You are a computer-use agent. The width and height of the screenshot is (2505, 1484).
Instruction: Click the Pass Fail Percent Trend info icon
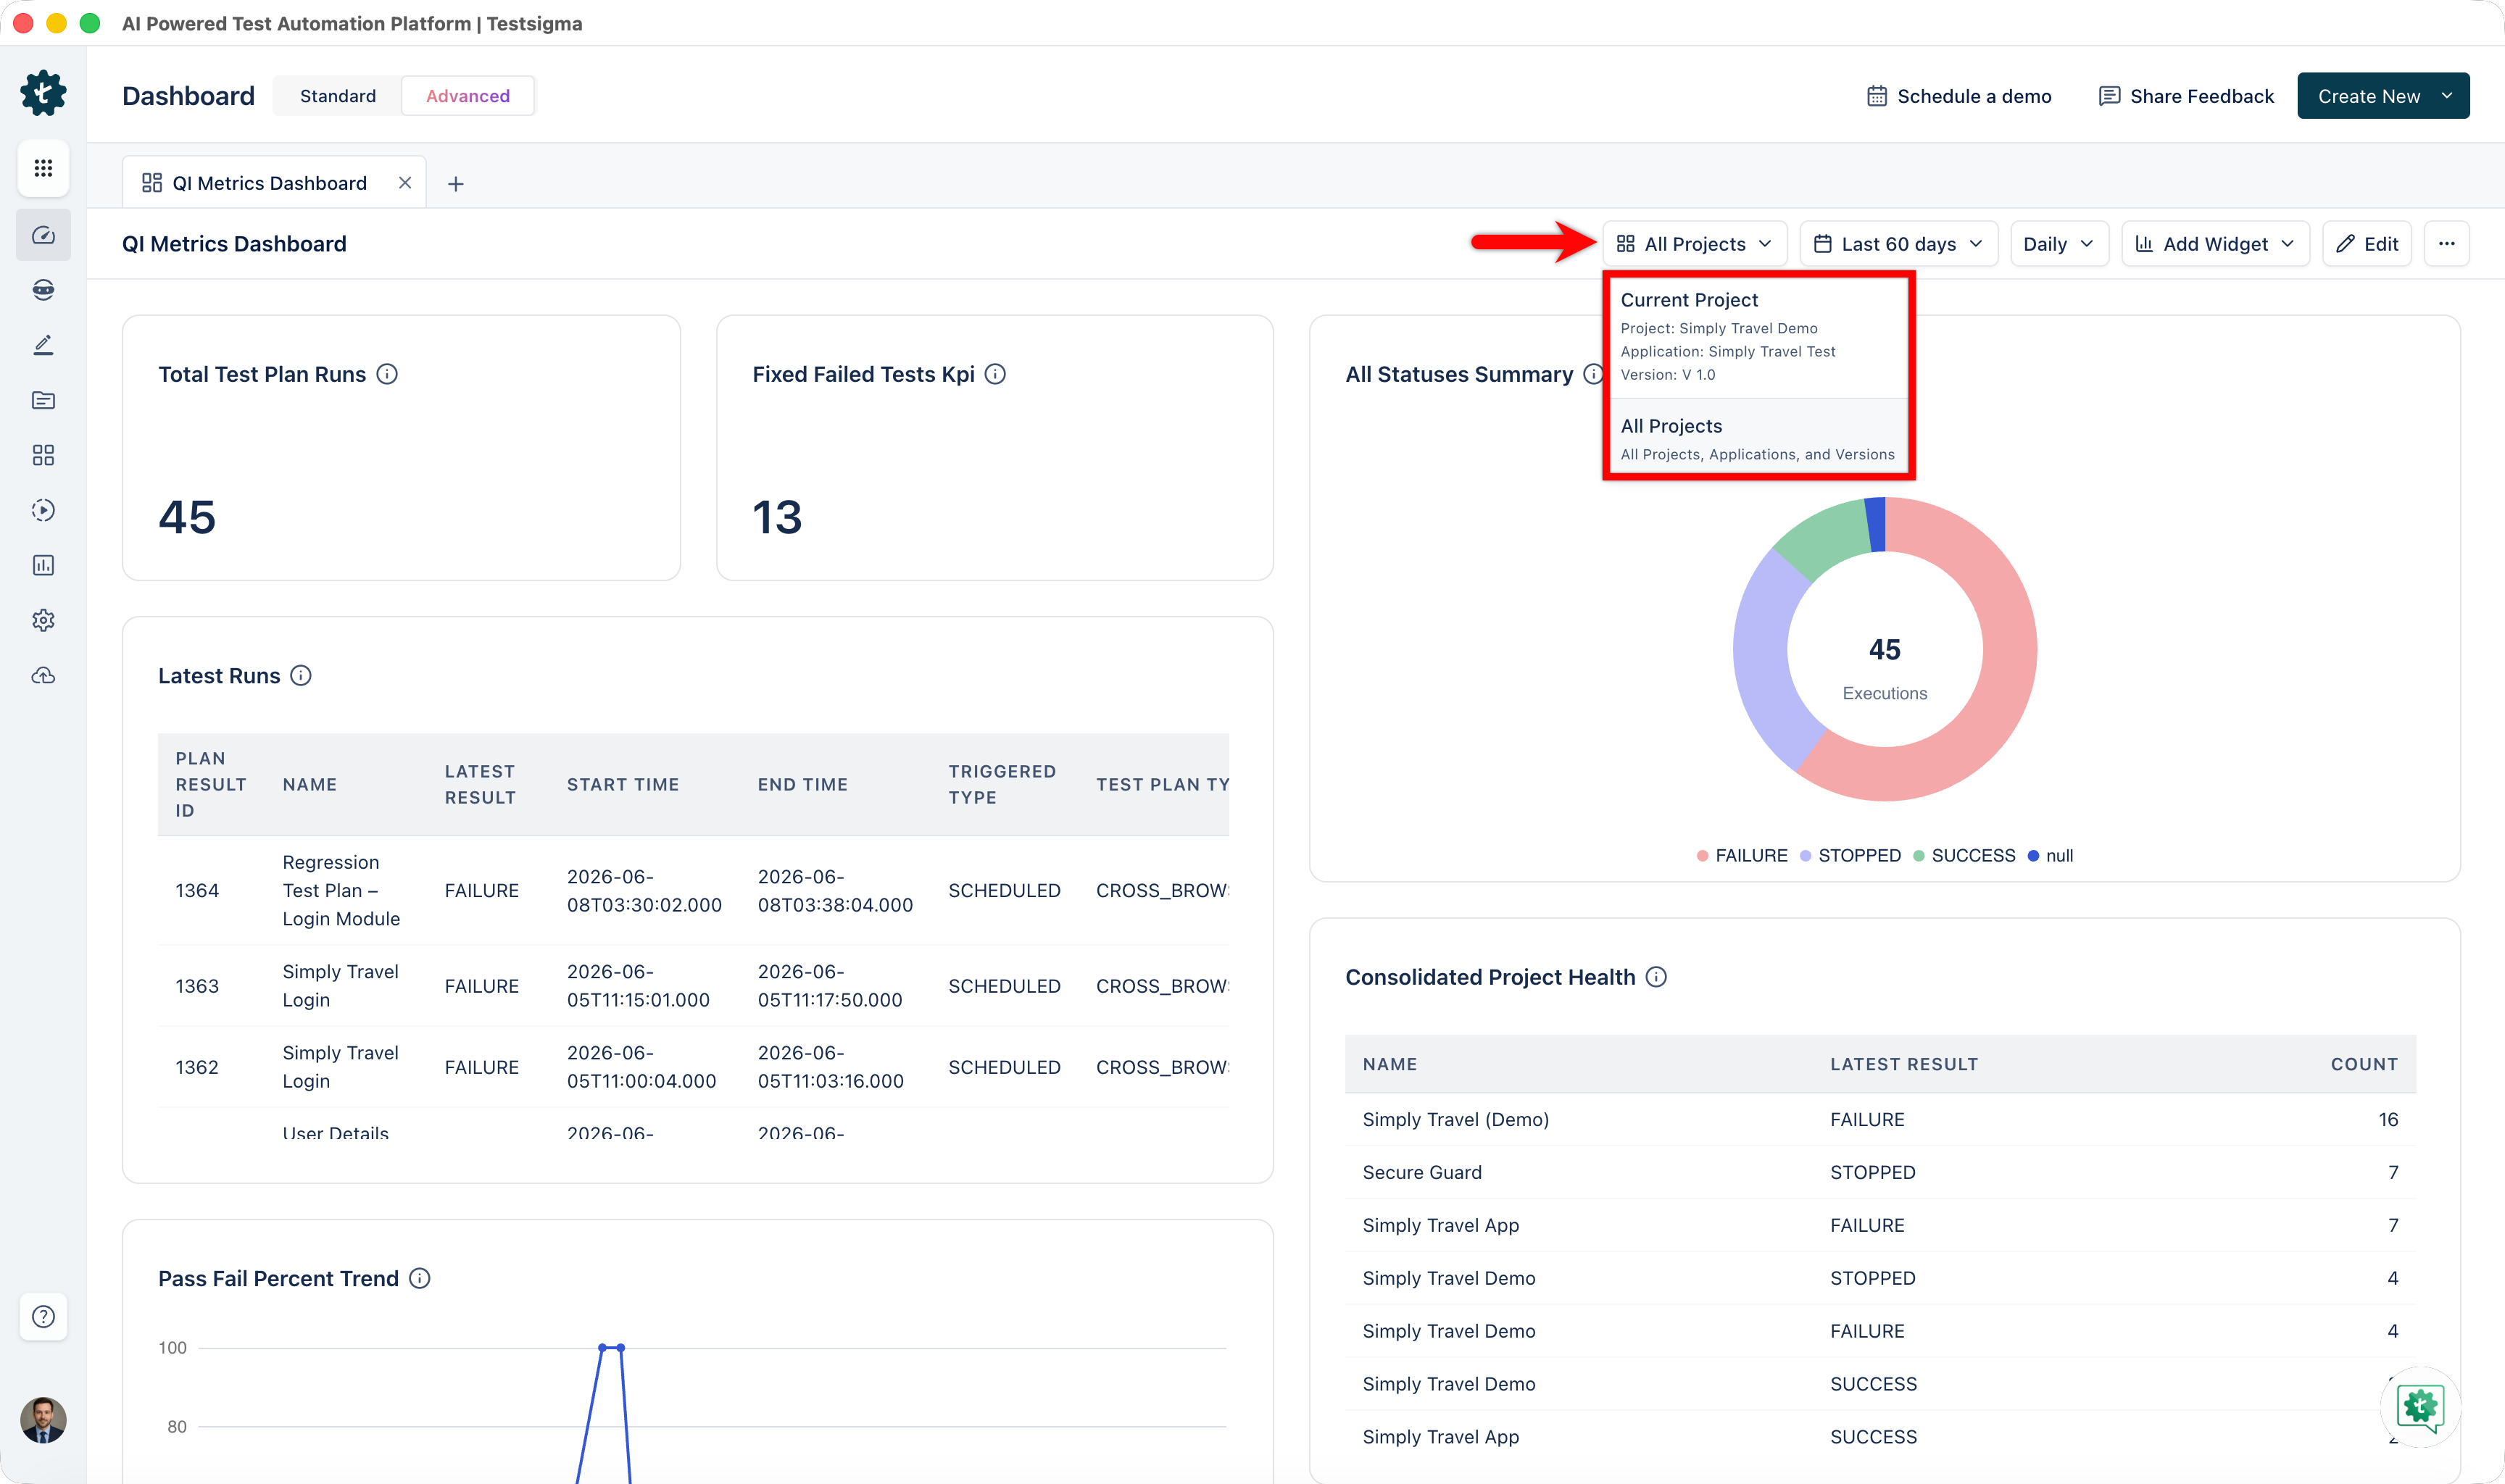[x=420, y=1278]
